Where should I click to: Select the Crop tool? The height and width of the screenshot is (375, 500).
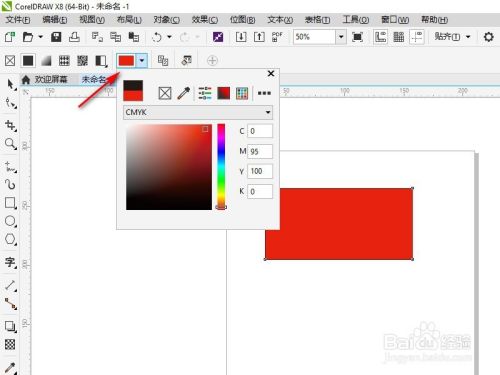[10, 126]
